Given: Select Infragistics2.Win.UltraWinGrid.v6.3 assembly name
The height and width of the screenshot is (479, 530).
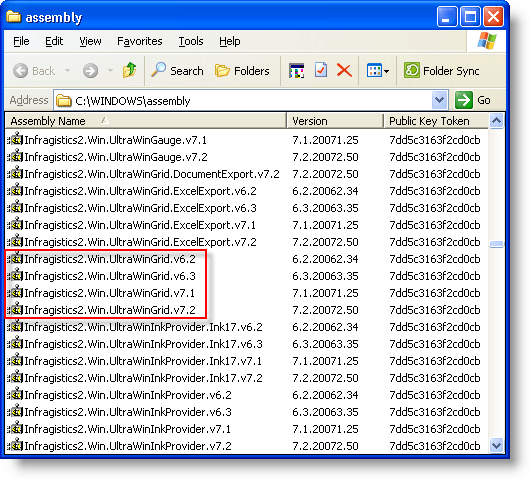Looking at the screenshot, I should [110, 276].
